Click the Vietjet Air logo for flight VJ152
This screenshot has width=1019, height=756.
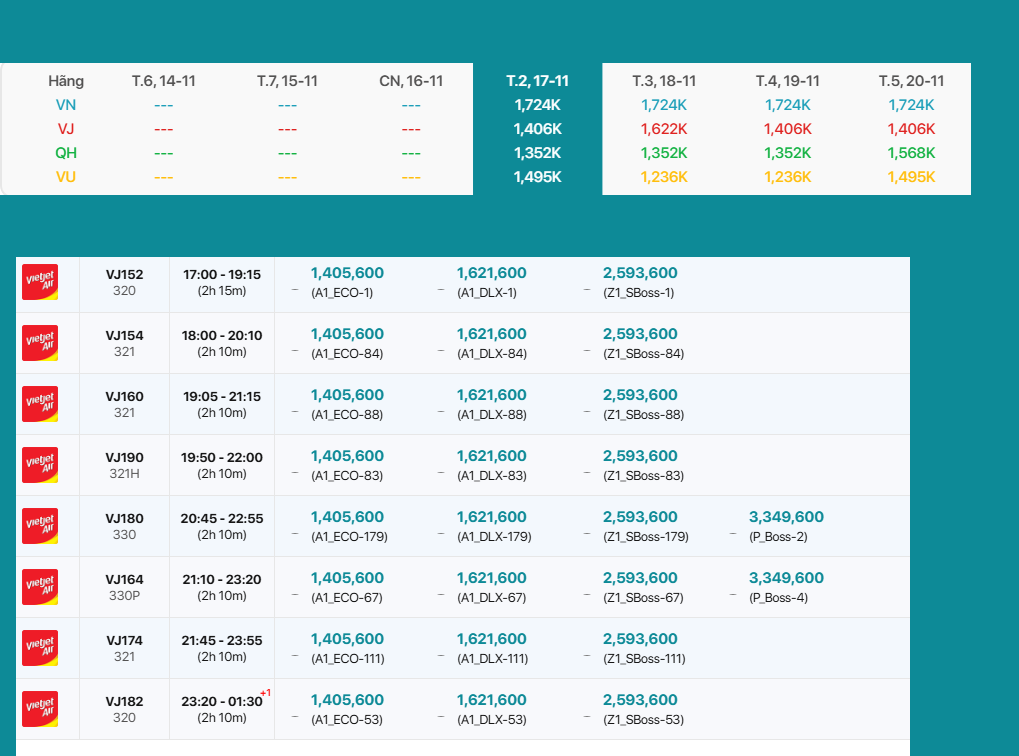pyautogui.click(x=40, y=282)
